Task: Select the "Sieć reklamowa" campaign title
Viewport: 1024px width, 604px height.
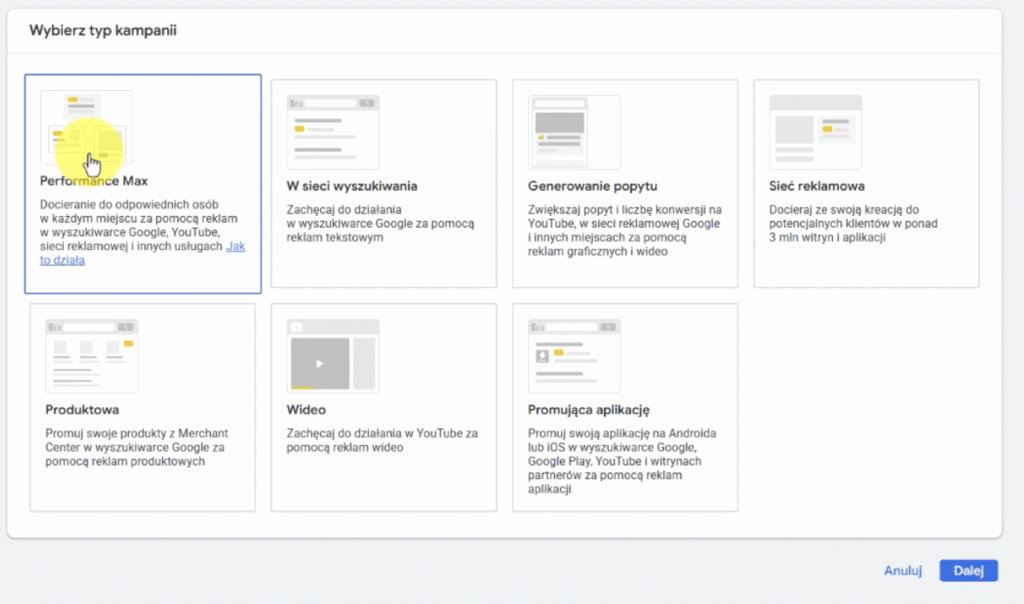Action: point(817,186)
